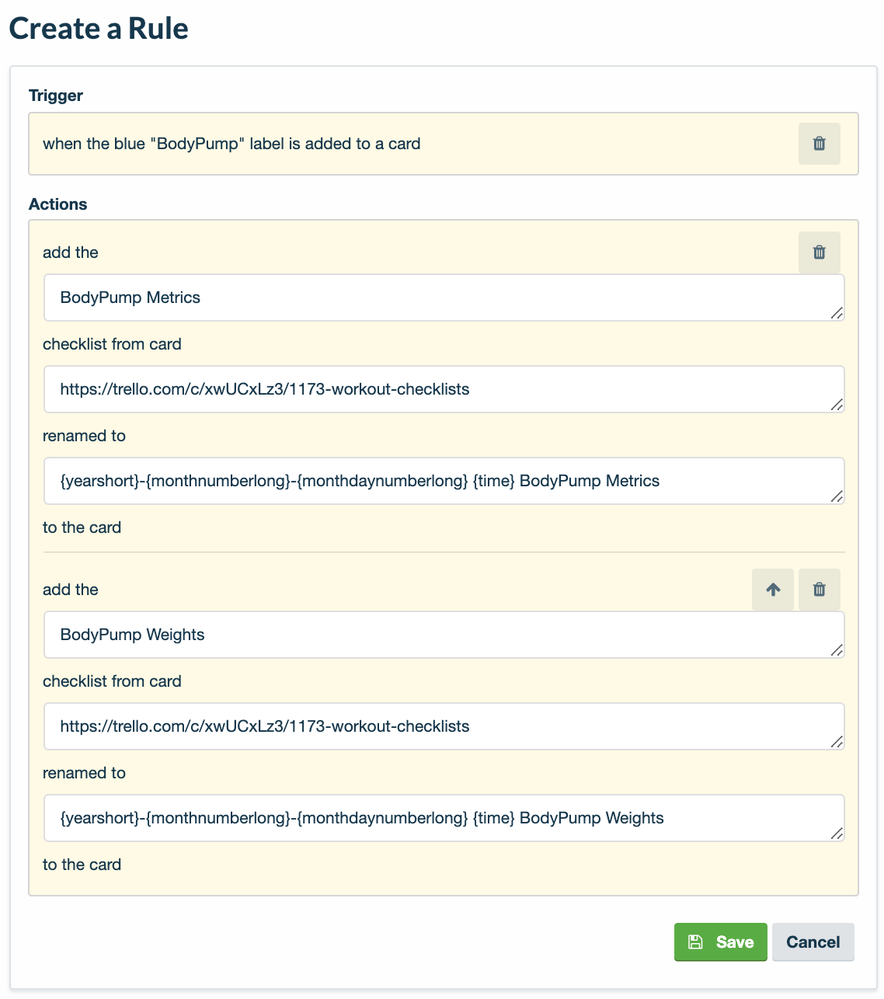
Task: Click the second renamed to variable field
Action: pos(440,817)
